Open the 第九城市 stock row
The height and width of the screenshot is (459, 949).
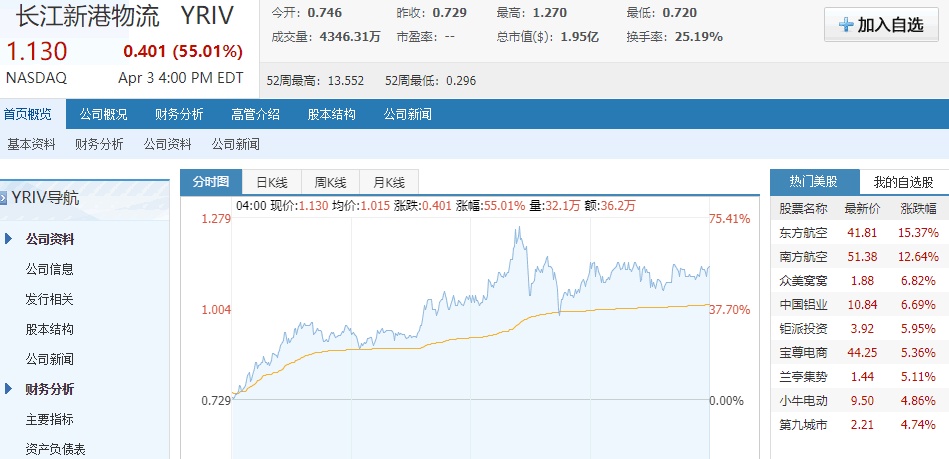click(859, 424)
